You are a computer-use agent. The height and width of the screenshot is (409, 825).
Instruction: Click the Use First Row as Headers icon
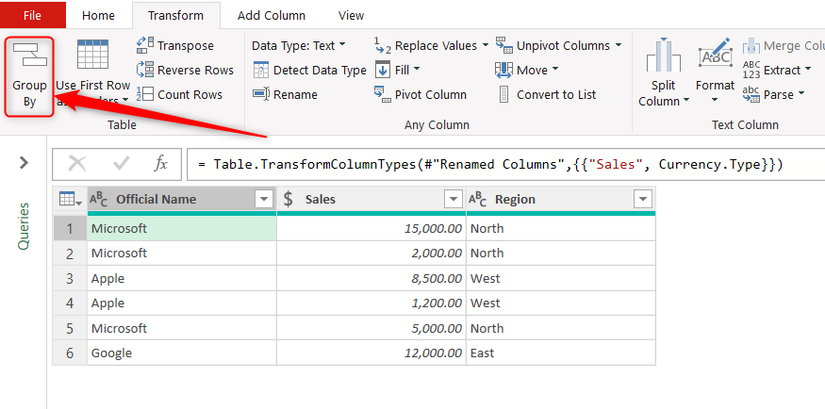pyautogui.click(x=93, y=54)
